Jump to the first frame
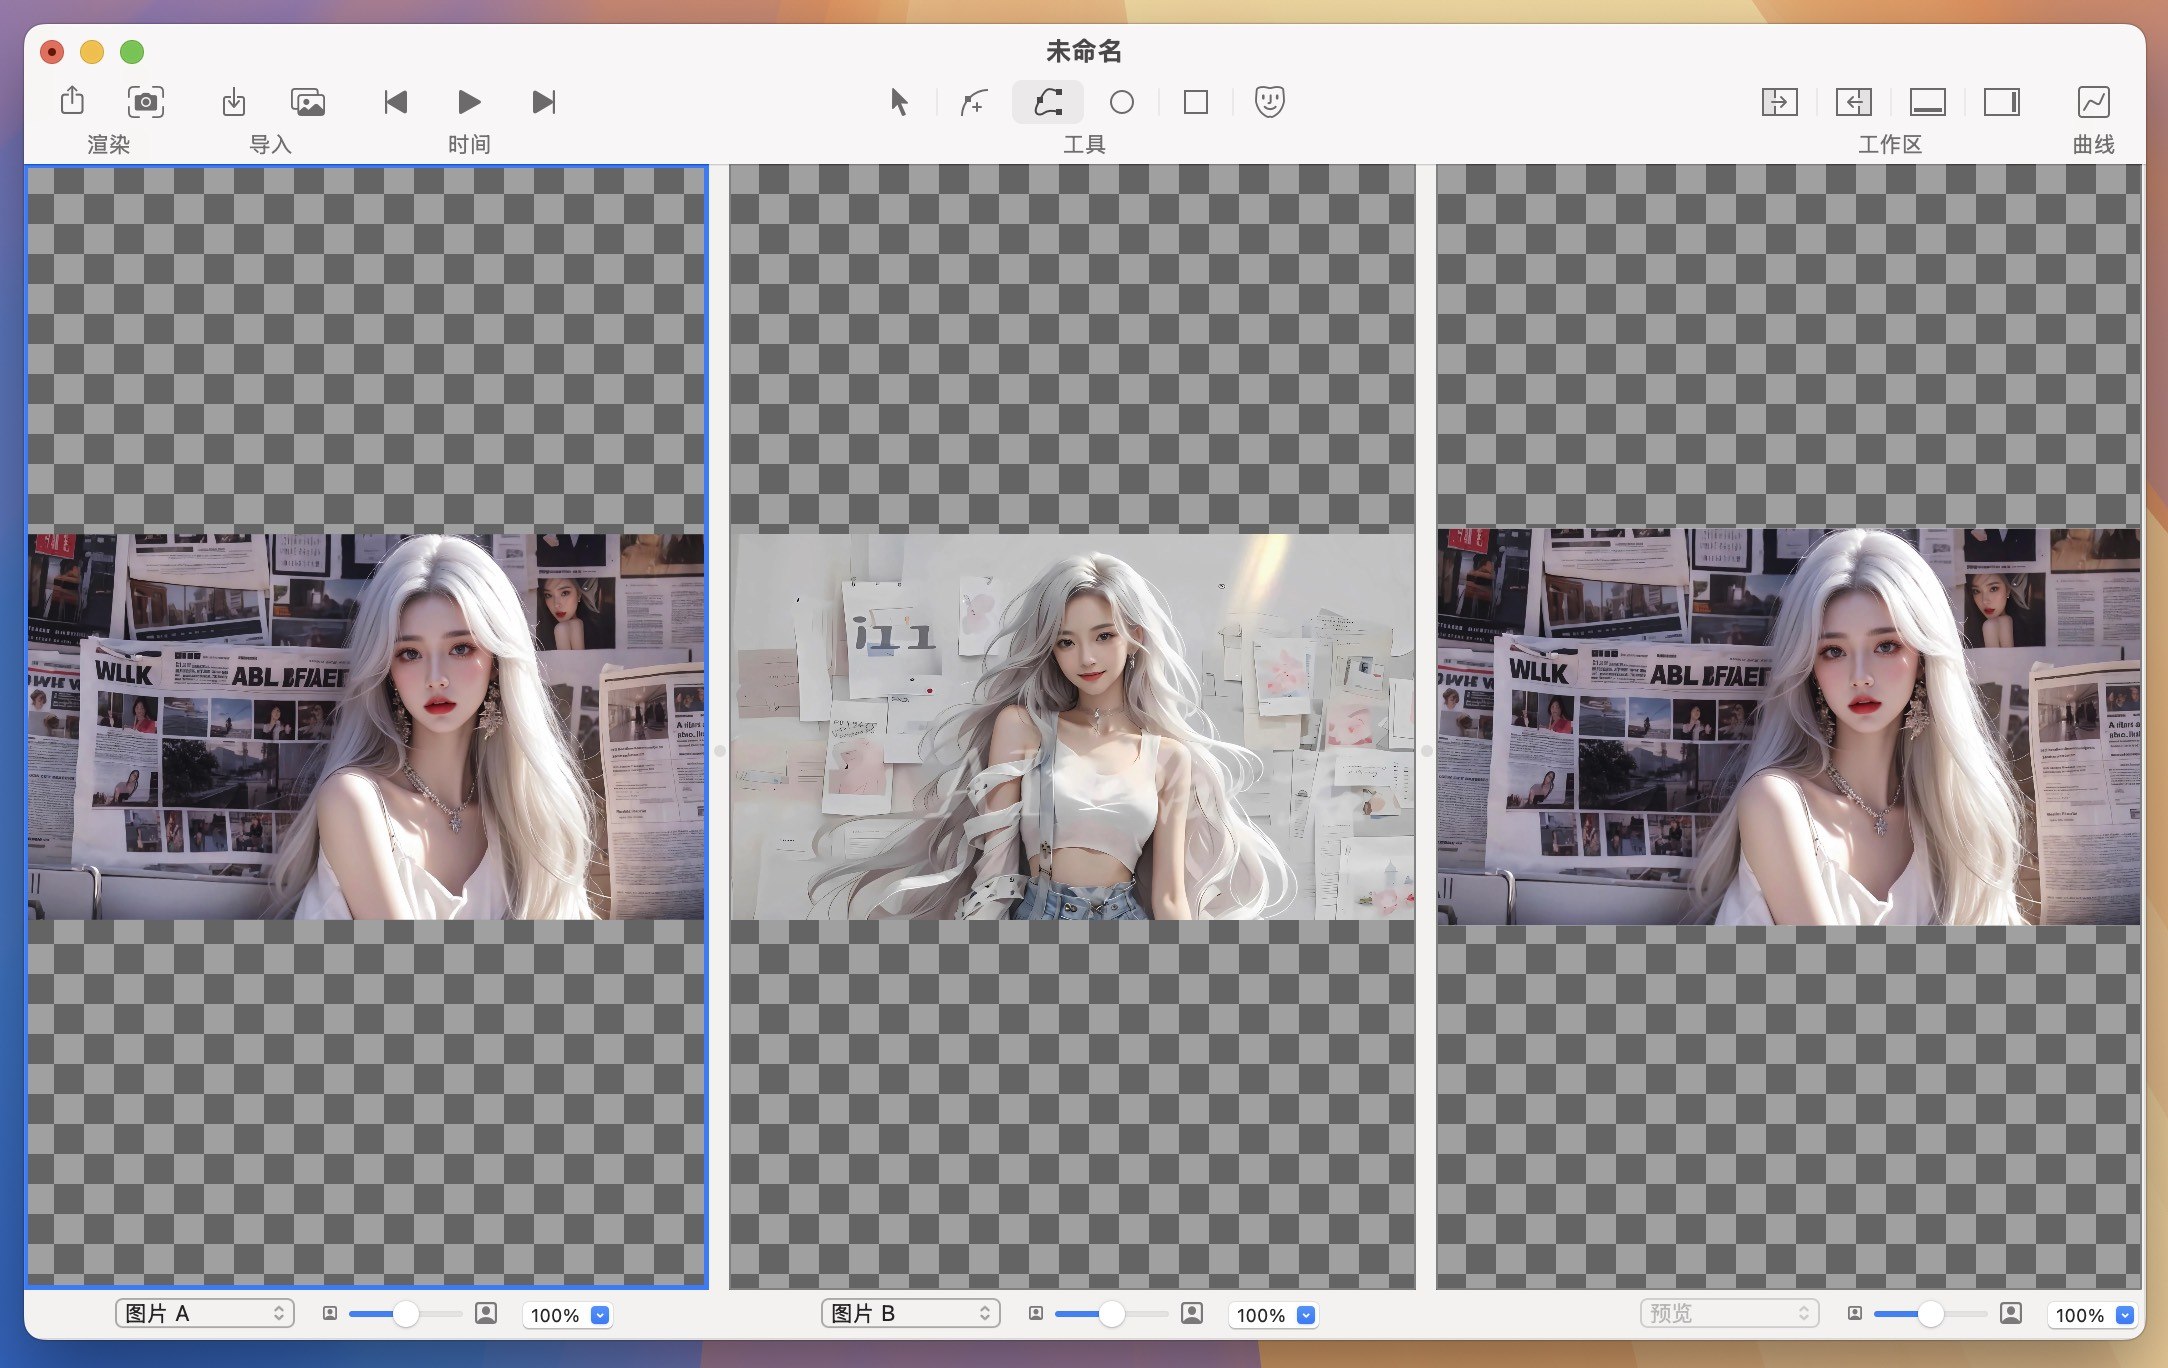2168x1368 pixels. pos(395,101)
